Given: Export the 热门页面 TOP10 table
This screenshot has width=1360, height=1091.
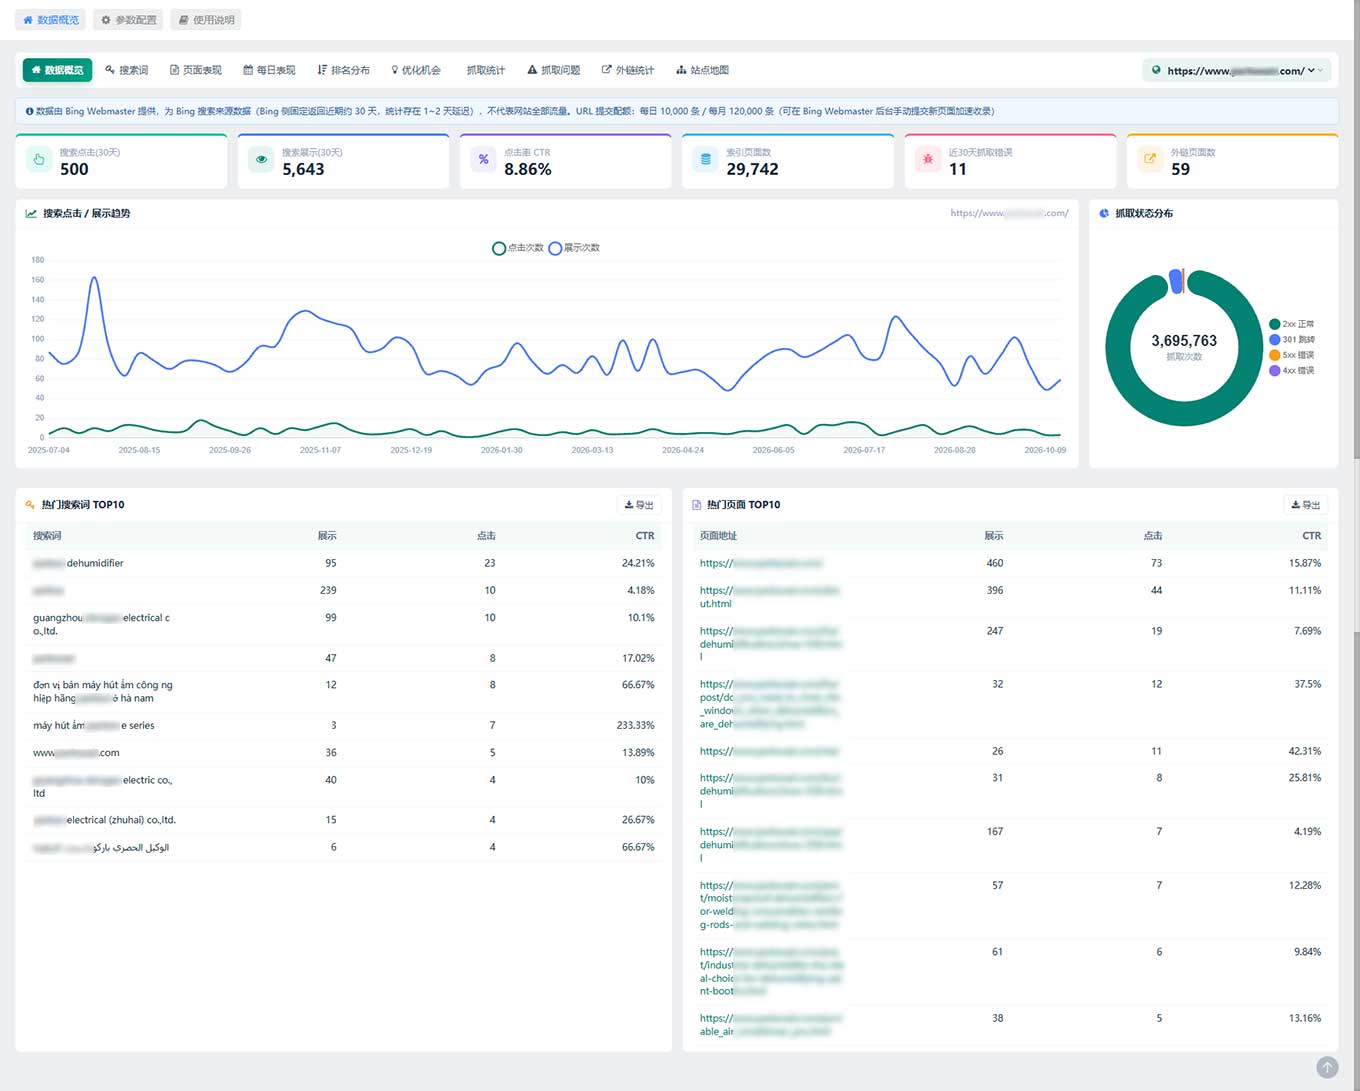Looking at the screenshot, I should 1306,505.
